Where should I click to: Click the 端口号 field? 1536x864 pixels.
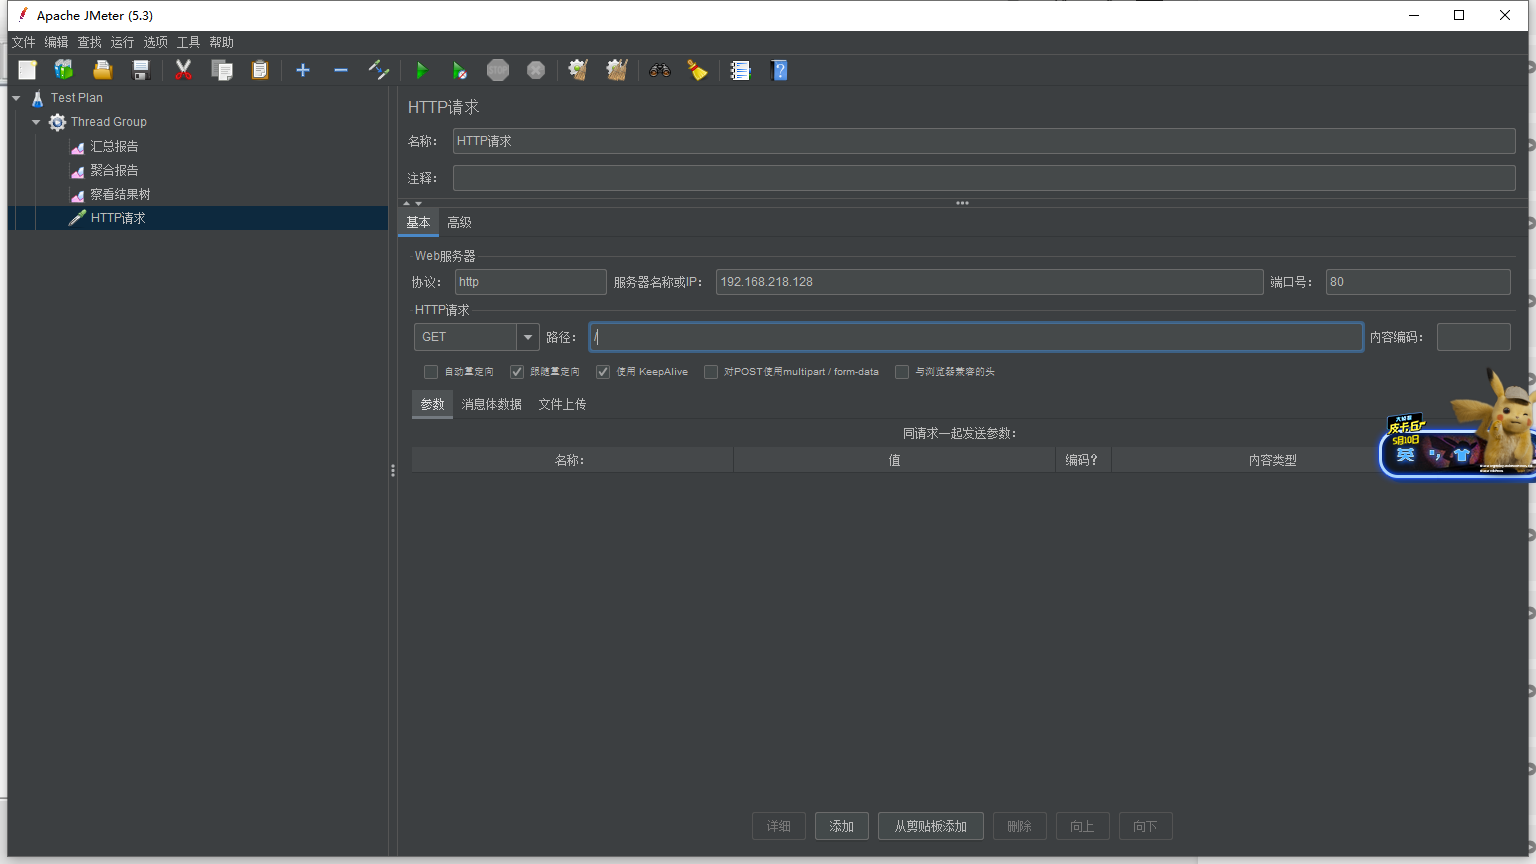click(x=1418, y=282)
